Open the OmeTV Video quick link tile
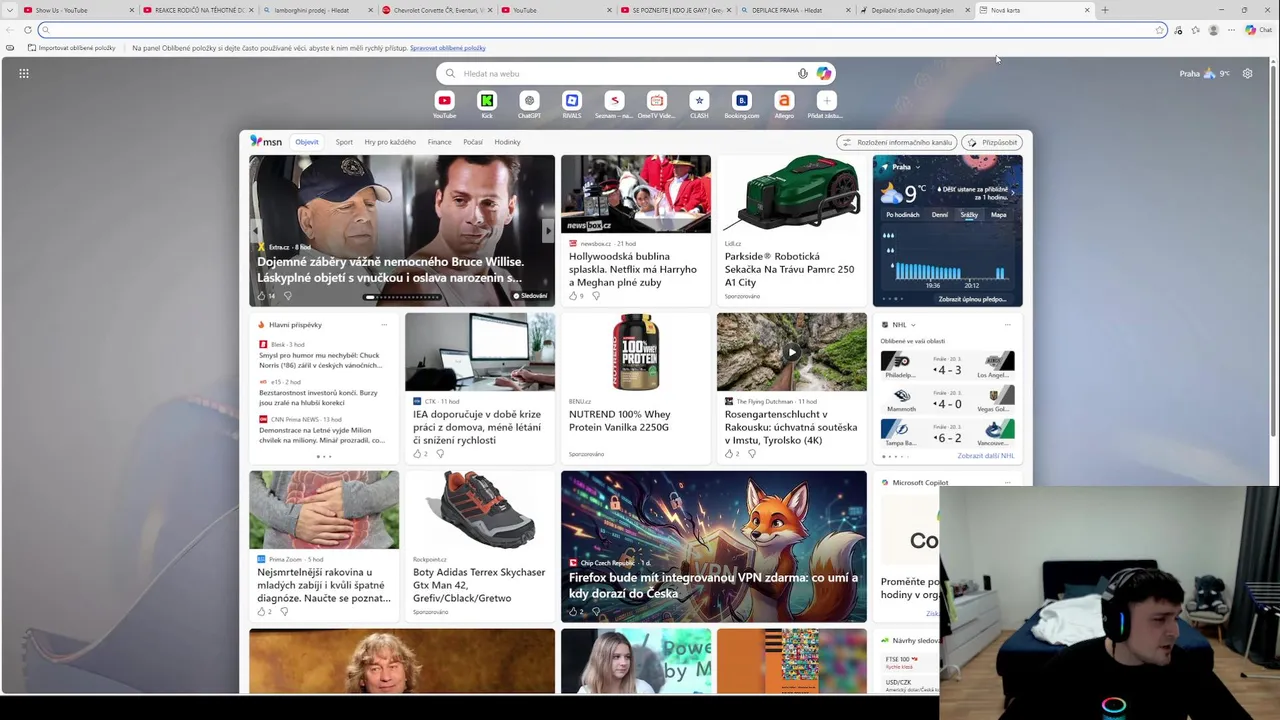Image resolution: width=1280 pixels, height=720 pixels. point(656,104)
